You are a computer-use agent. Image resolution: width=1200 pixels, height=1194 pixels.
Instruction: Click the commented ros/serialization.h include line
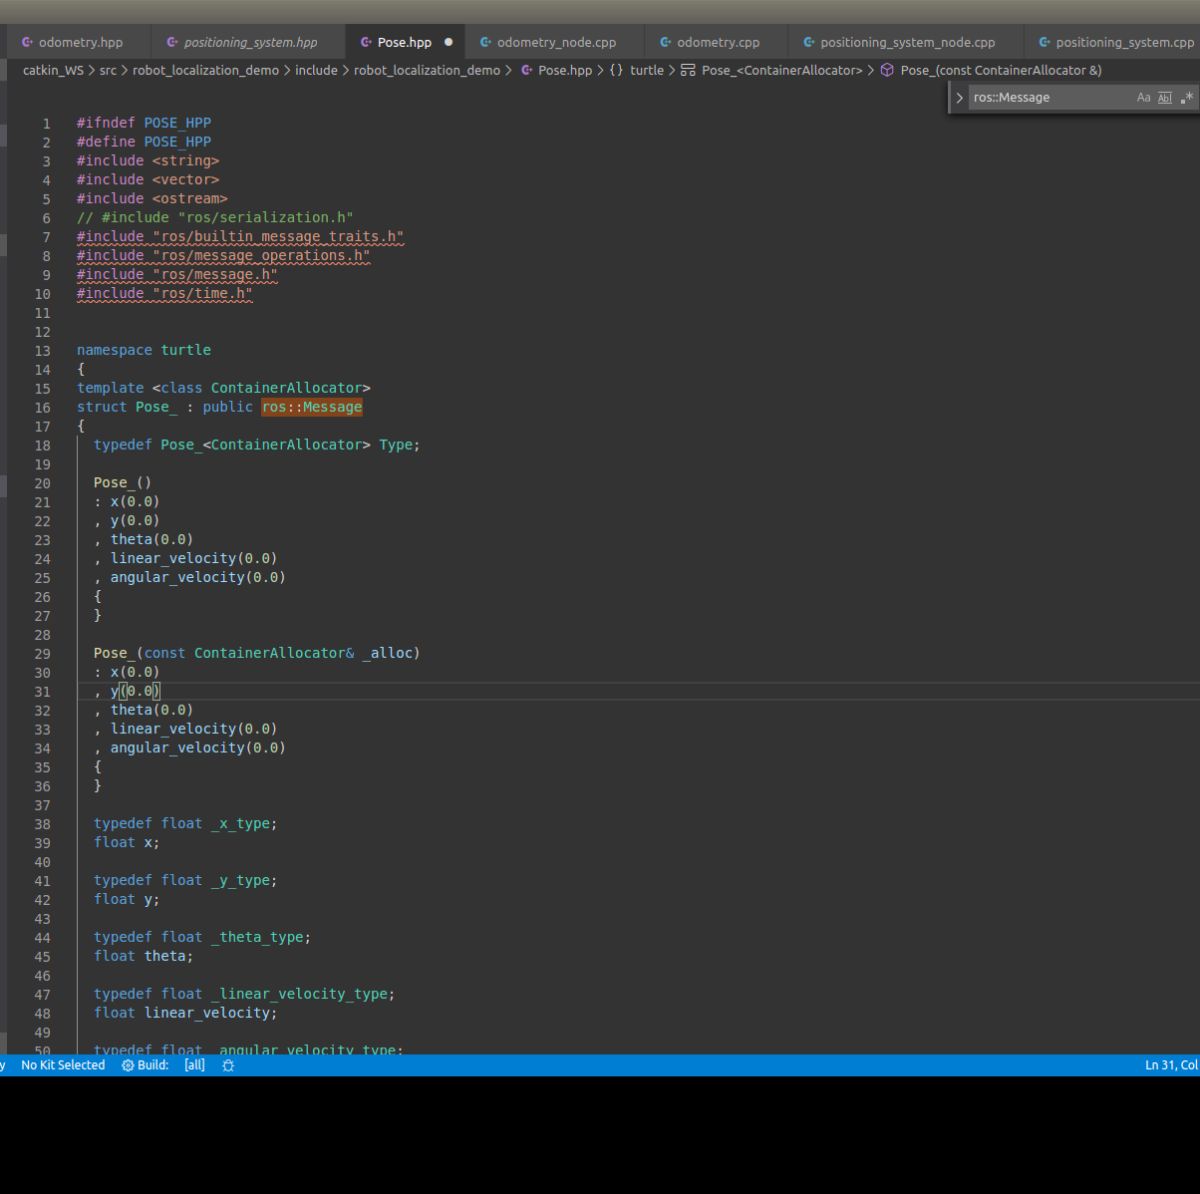[215, 218]
